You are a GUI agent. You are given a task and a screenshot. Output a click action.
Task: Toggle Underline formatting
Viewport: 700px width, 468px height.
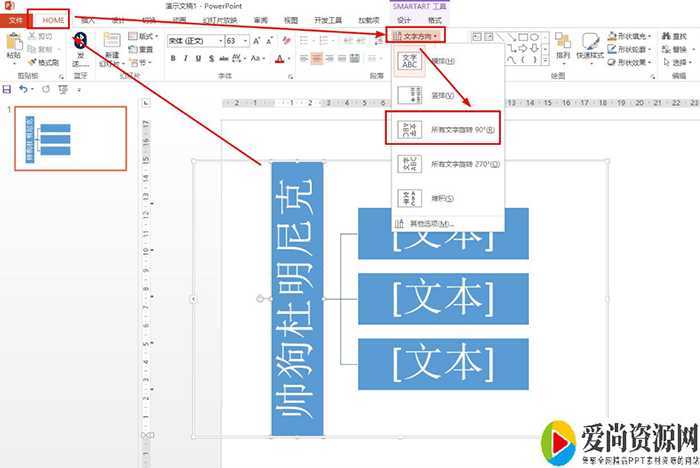pos(199,58)
